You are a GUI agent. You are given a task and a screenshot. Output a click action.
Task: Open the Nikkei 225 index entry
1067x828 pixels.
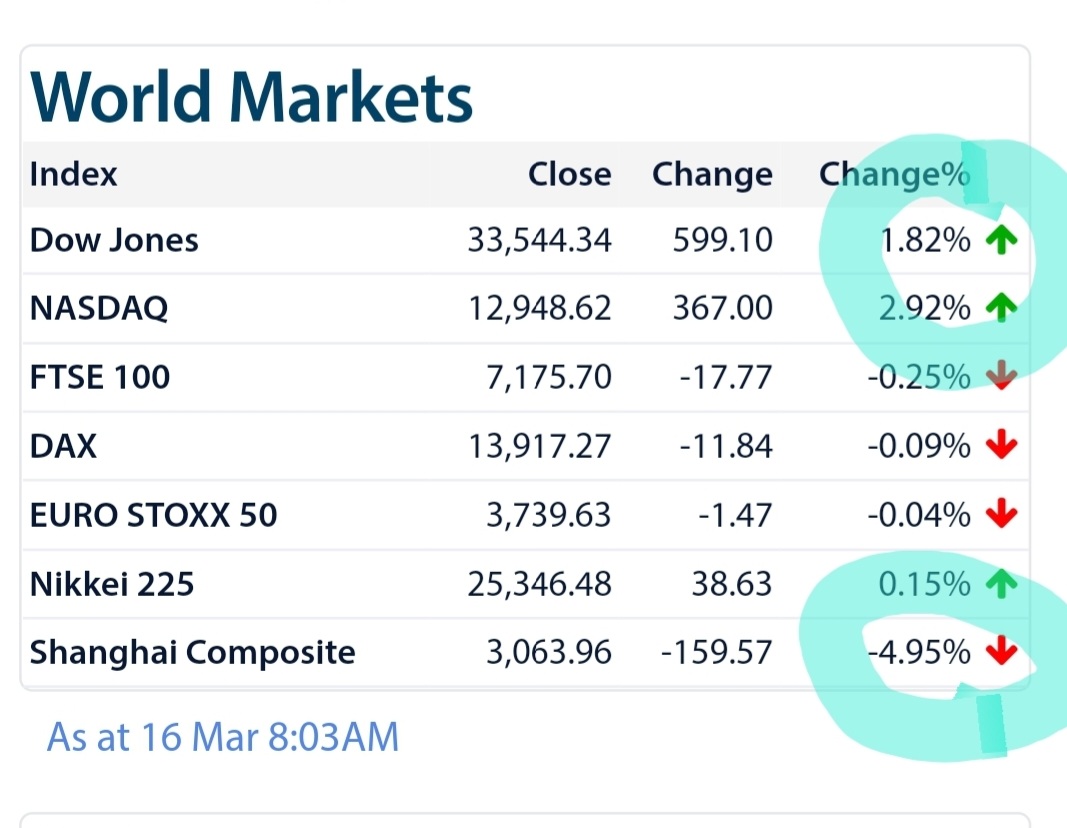tap(112, 584)
